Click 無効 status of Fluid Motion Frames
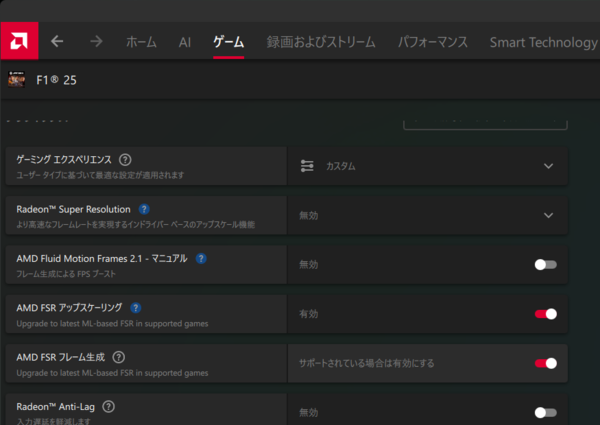This screenshot has height=425, width=600. pos(308,265)
